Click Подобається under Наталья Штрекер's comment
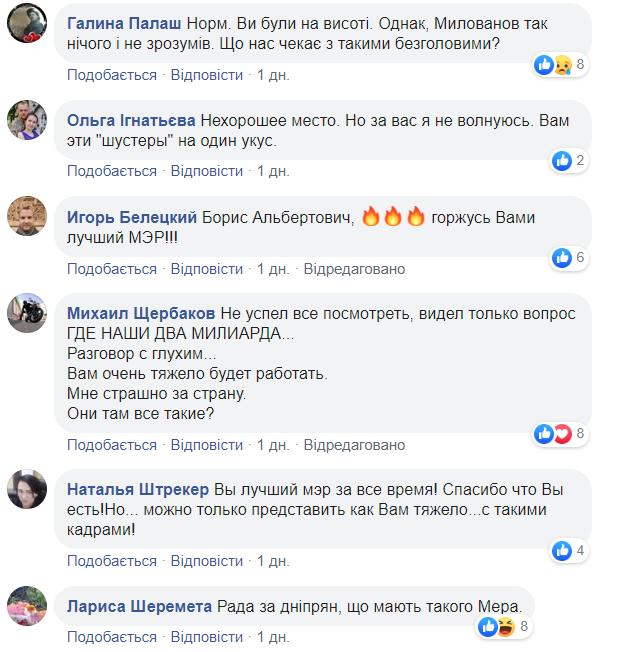 click(112, 560)
